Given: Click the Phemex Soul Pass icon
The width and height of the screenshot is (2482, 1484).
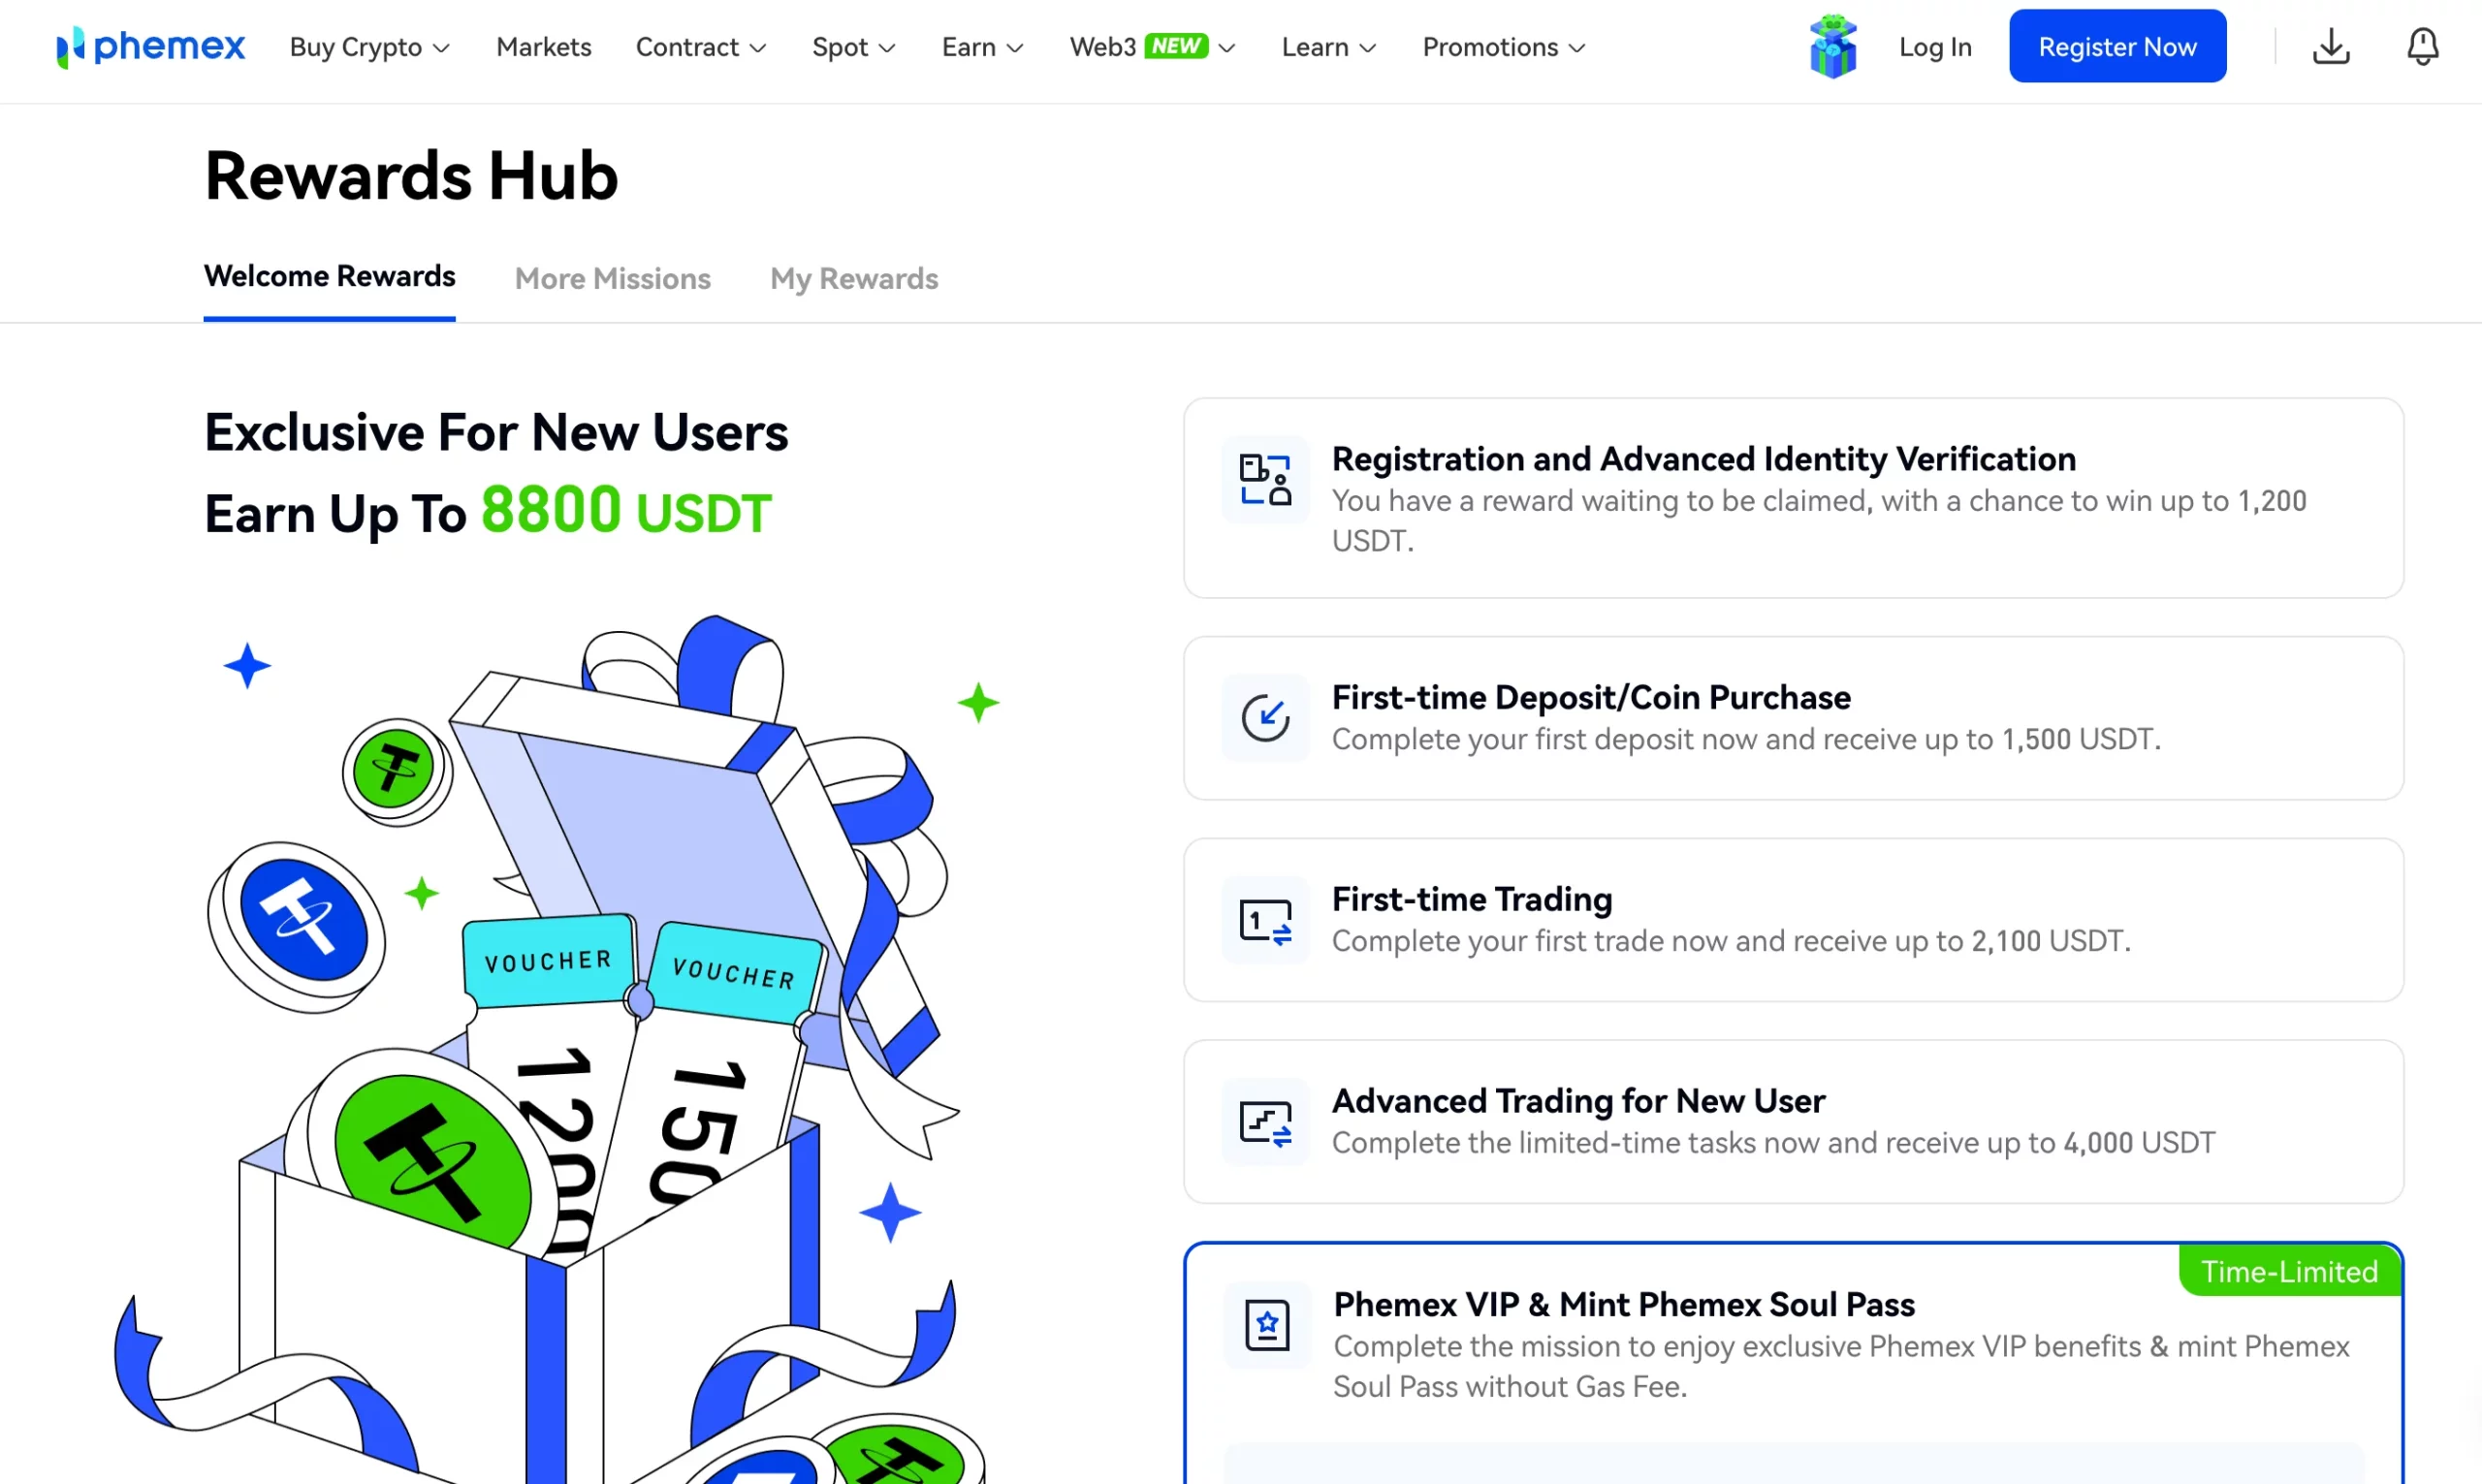Looking at the screenshot, I should coord(1266,1323).
